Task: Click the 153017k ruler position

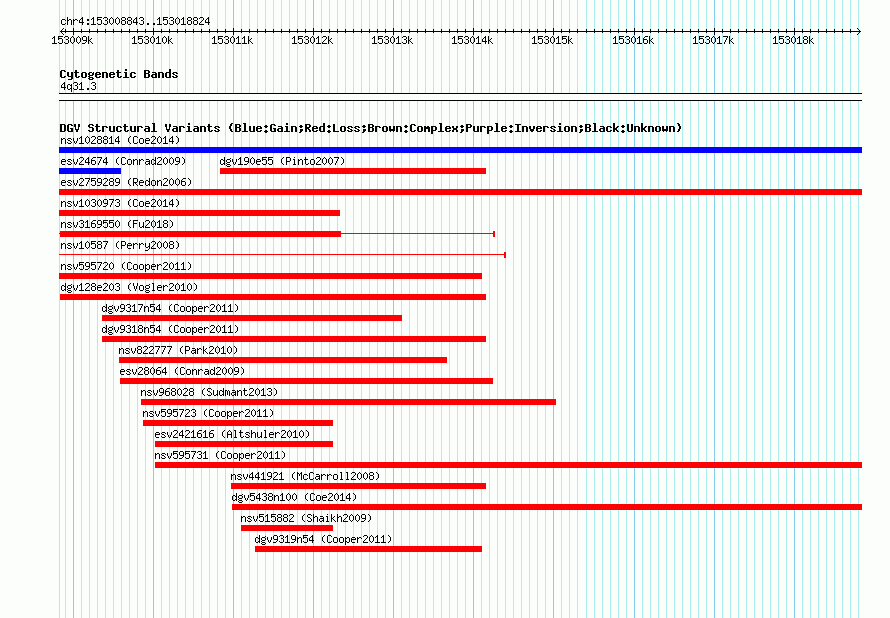Action: coord(713,40)
